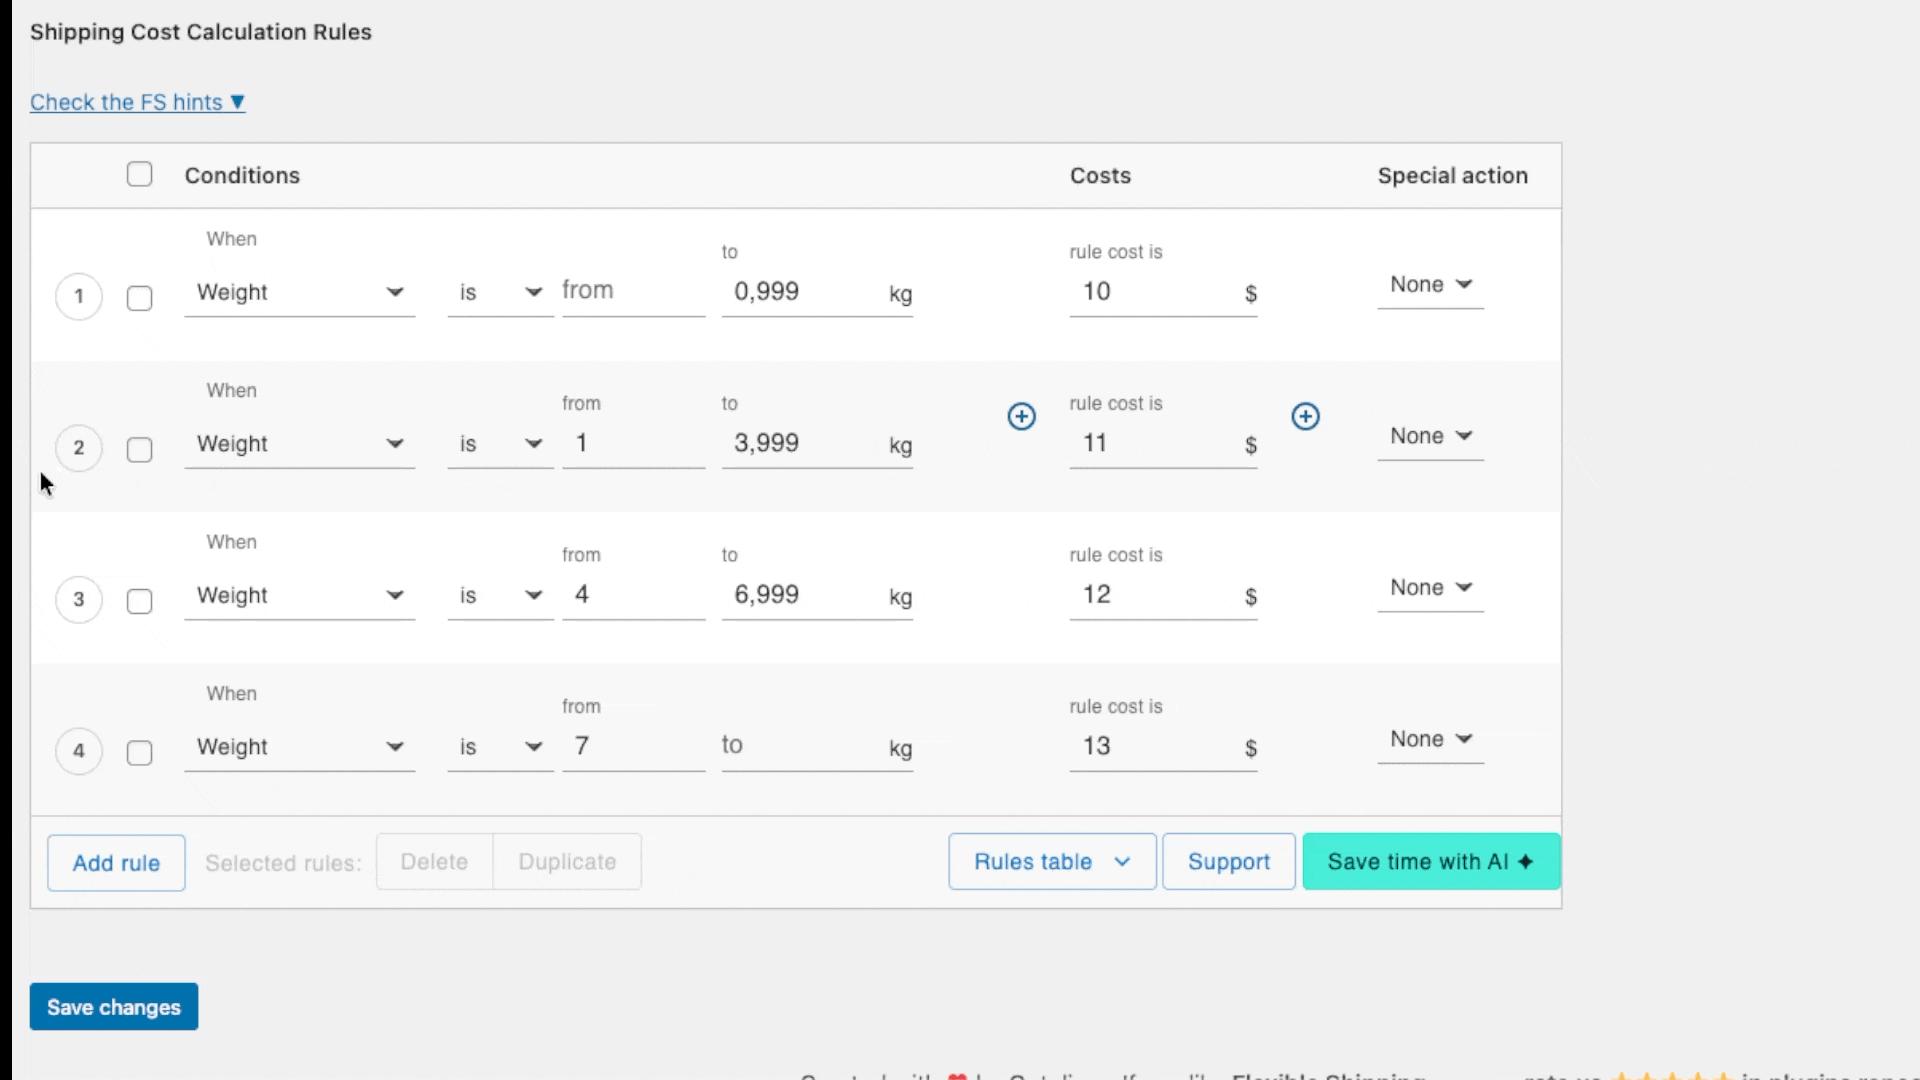This screenshot has width=1920, height=1080.
Task: Click the rule cost field showing 12
Action: click(x=1150, y=595)
